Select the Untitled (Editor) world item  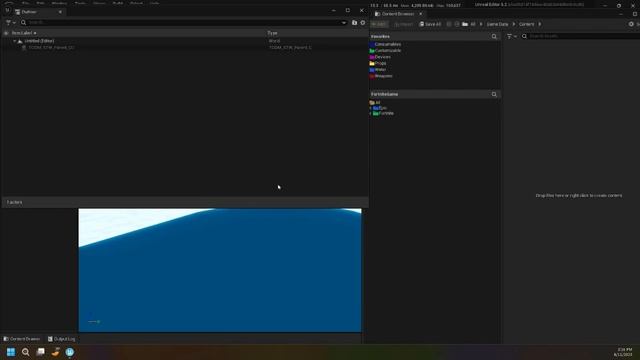[x=39, y=41]
